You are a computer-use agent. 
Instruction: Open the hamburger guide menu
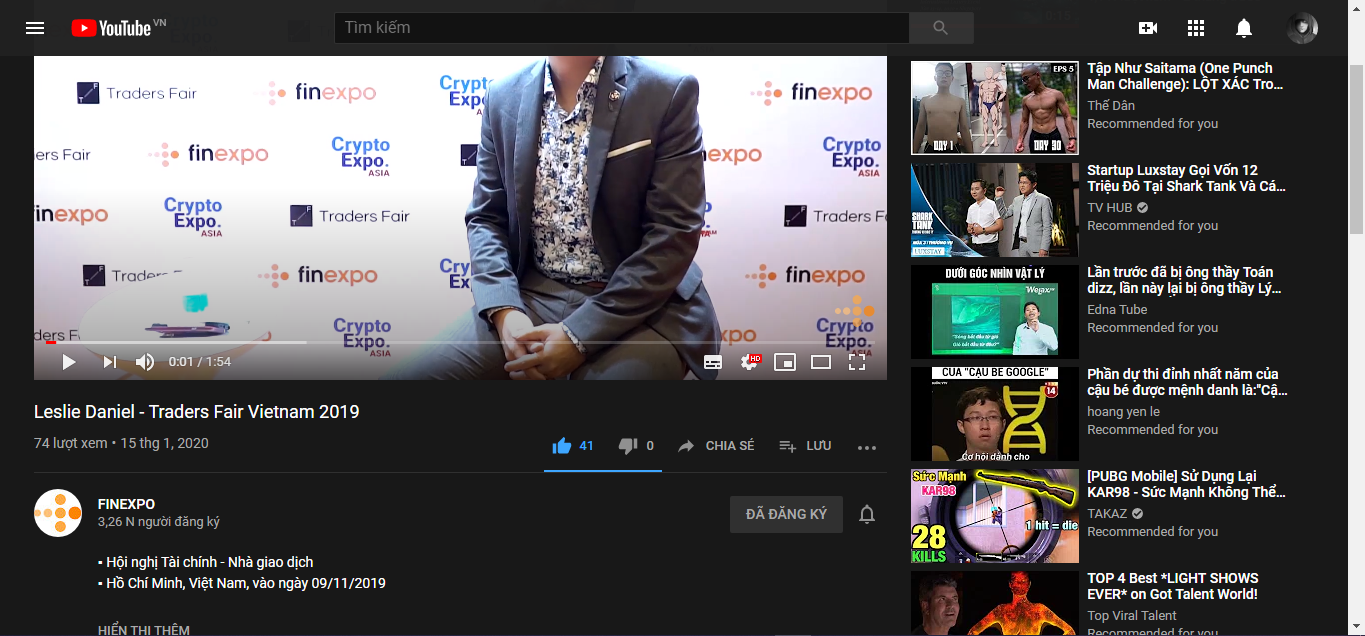coord(35,28)
